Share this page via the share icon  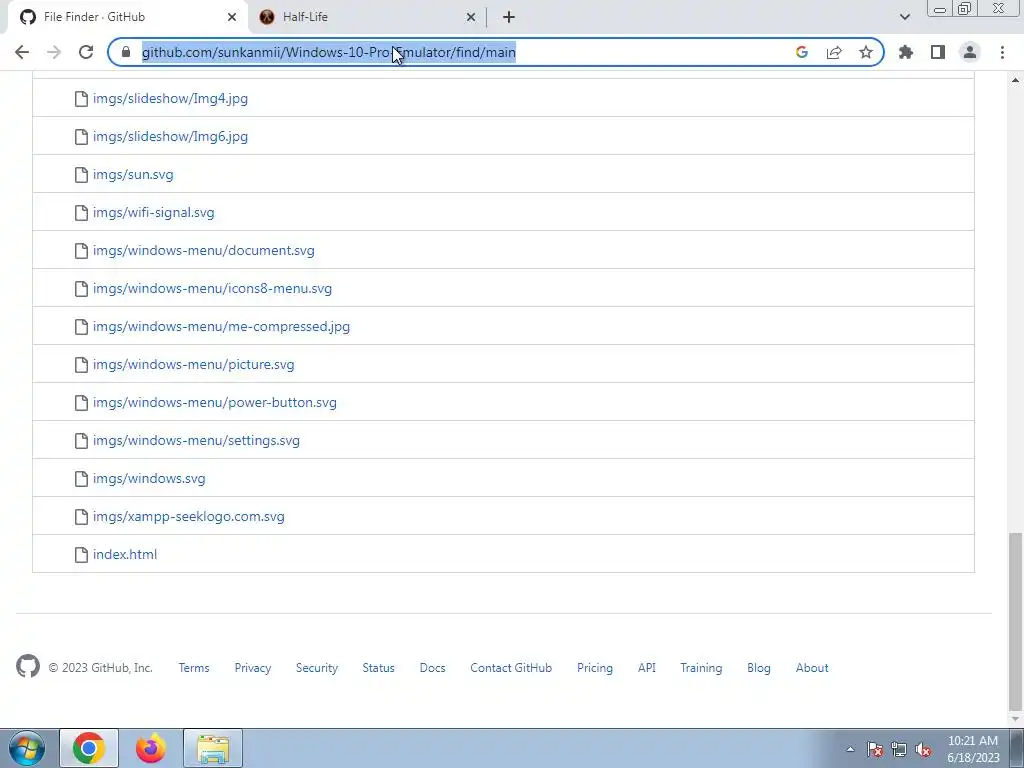(834, 52)
